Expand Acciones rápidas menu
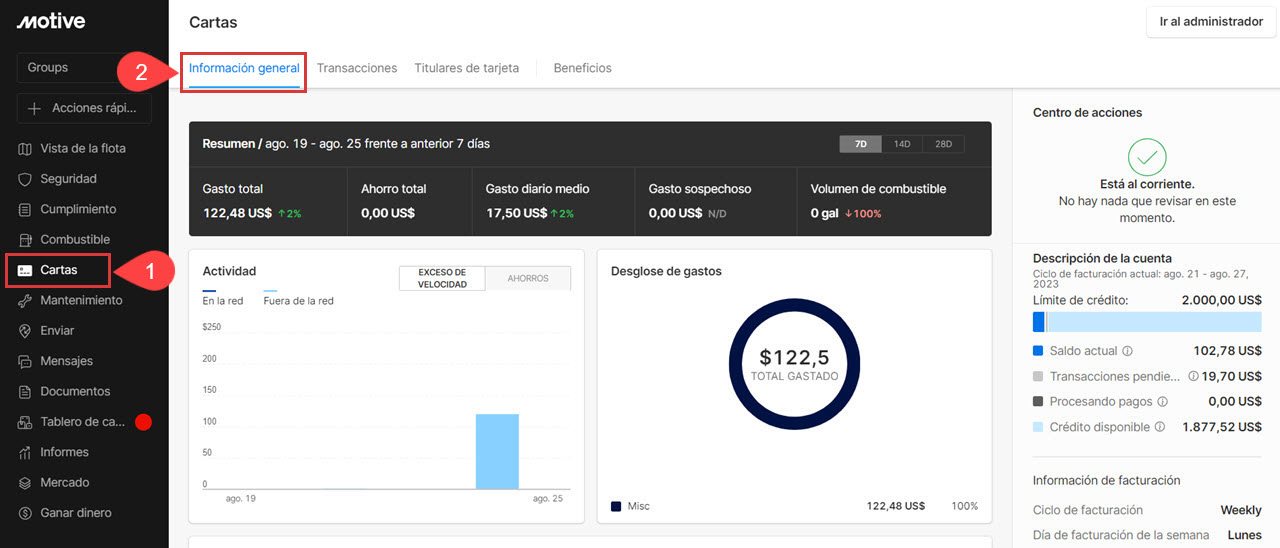This screenshot has width=1280, height=548. (x=83, y=108)
